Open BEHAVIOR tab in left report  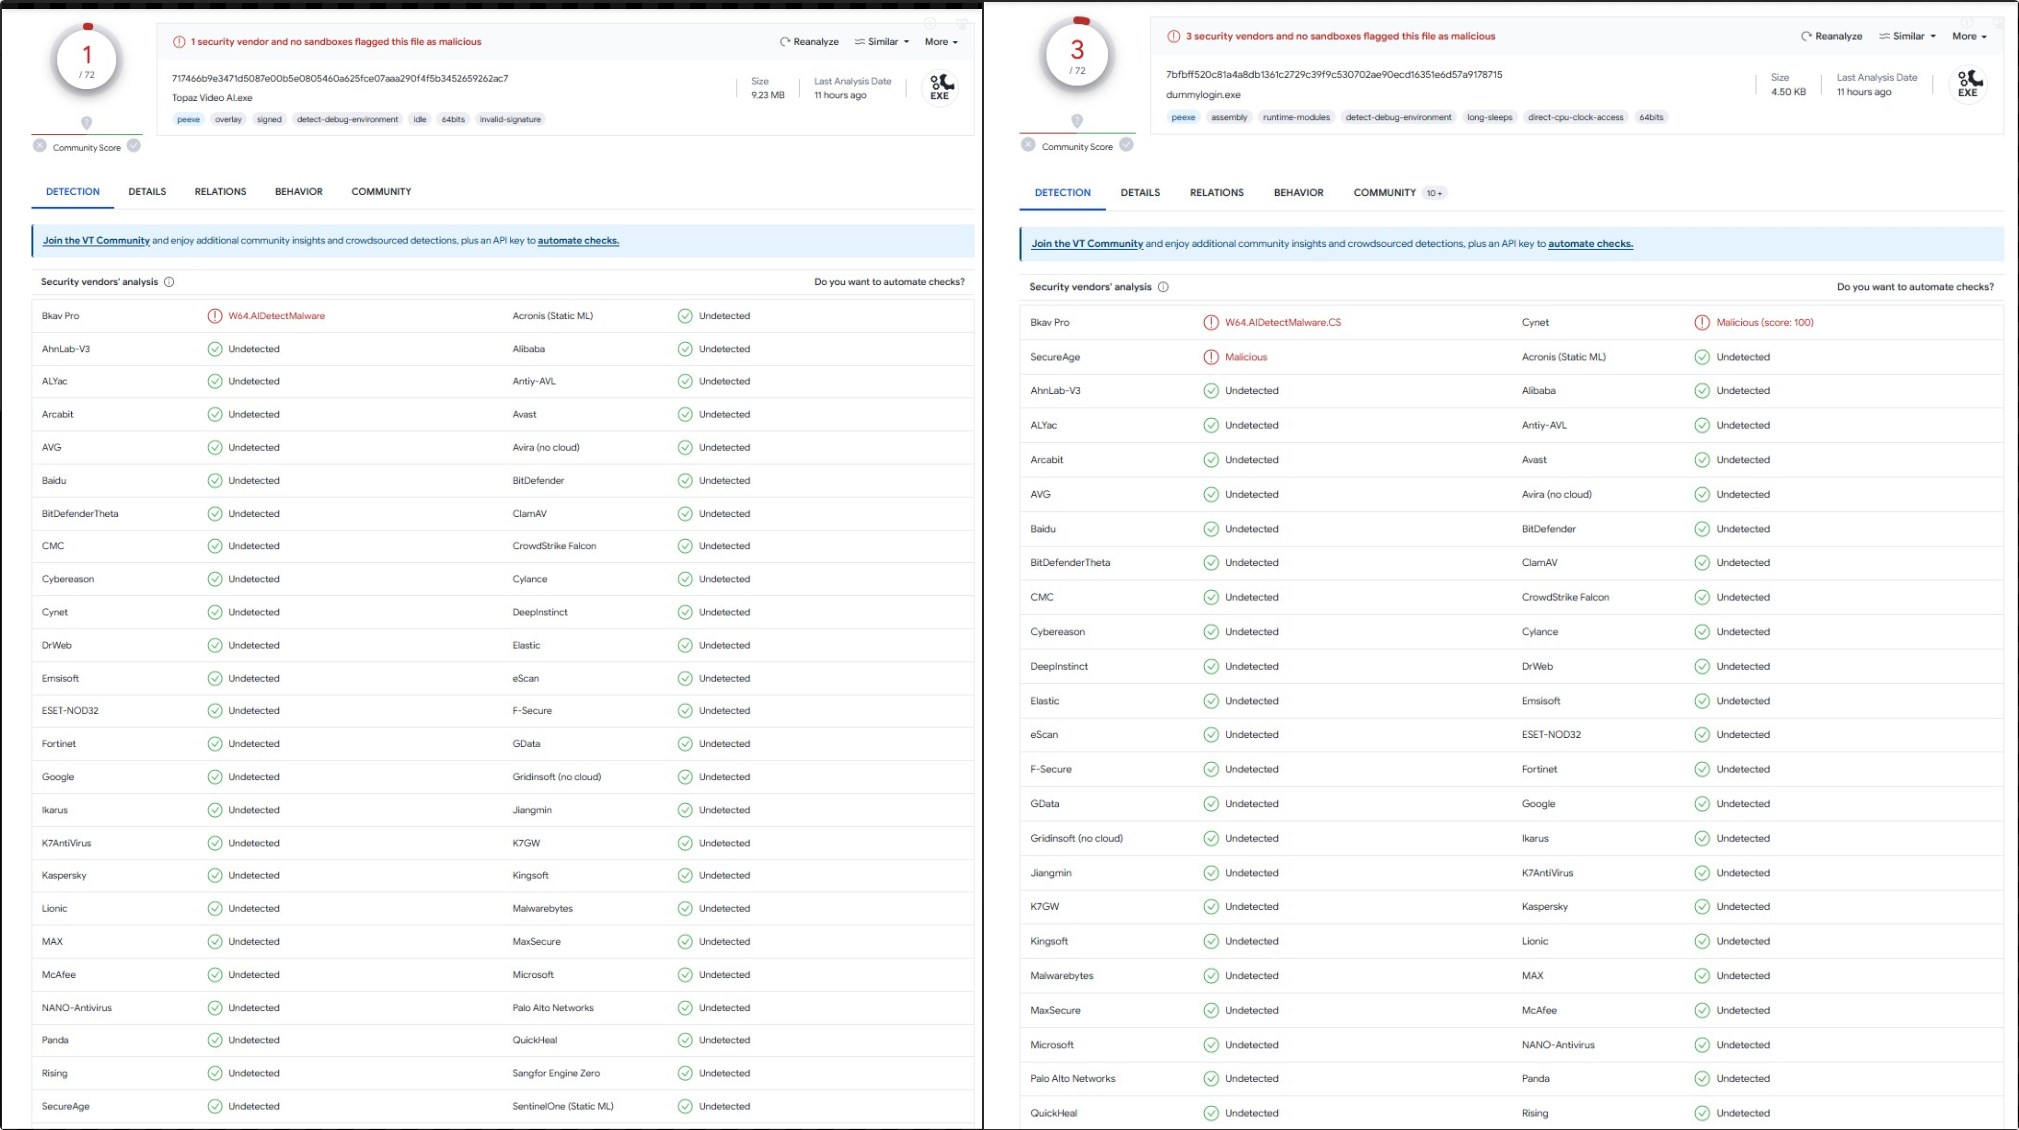coord(299,191)
